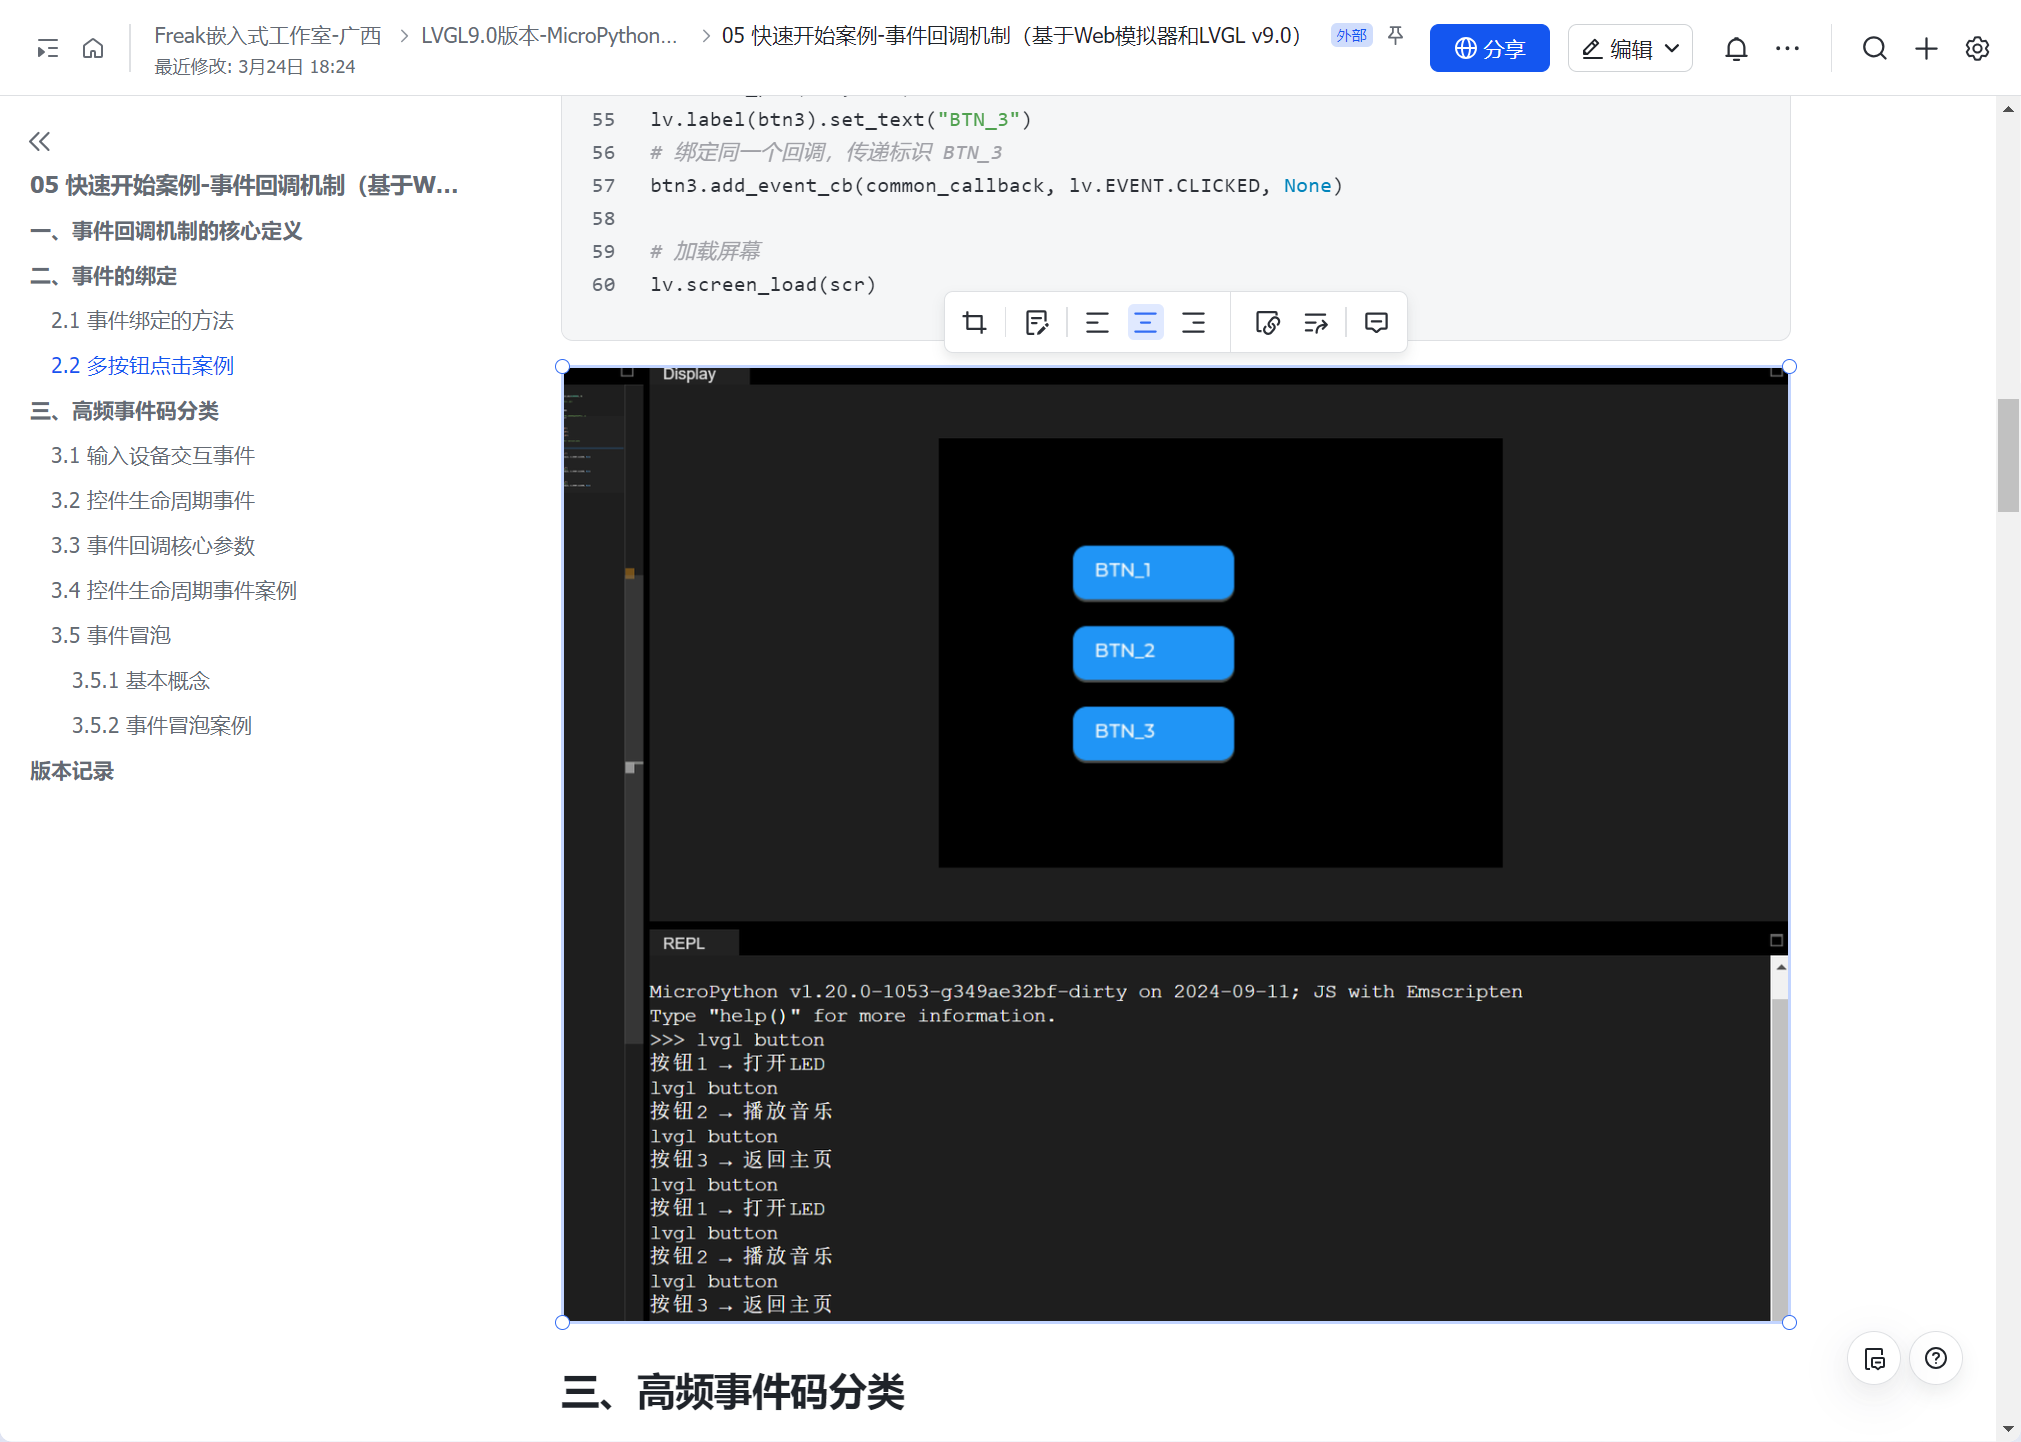2021x1442 pixels.
Task: Open the 编辑 edit mode dropdown
Action: click(1630, 48)
